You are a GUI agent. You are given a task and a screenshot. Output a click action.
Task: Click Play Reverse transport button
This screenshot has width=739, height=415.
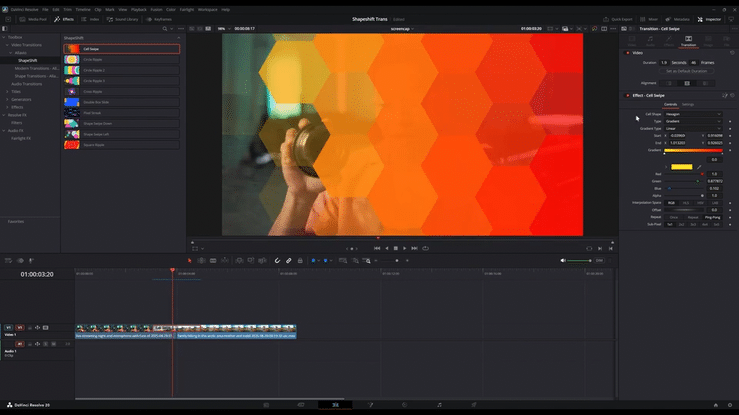tap(387, 248)
